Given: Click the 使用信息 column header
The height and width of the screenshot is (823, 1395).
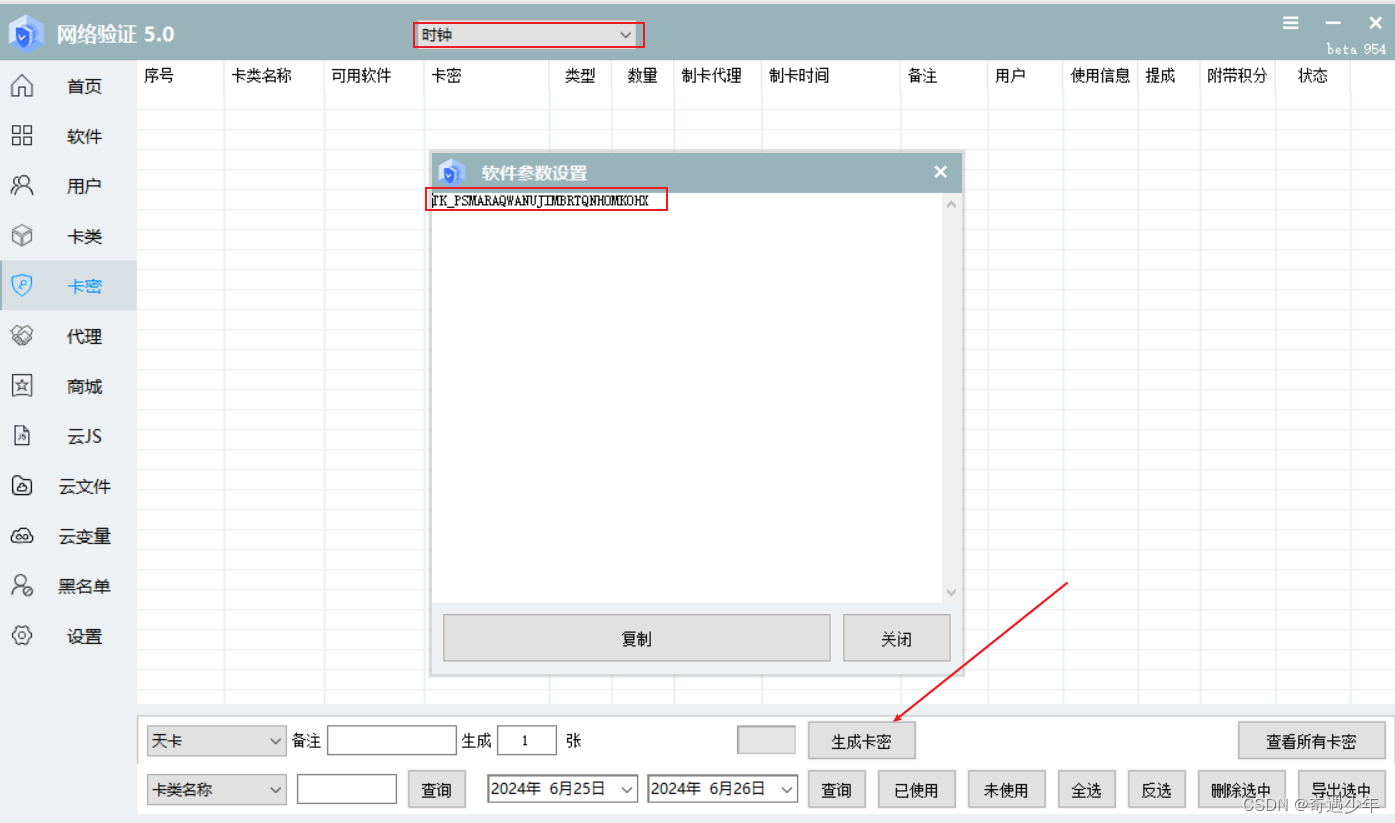Looking at the screenshot, I should pos(1100,75).
